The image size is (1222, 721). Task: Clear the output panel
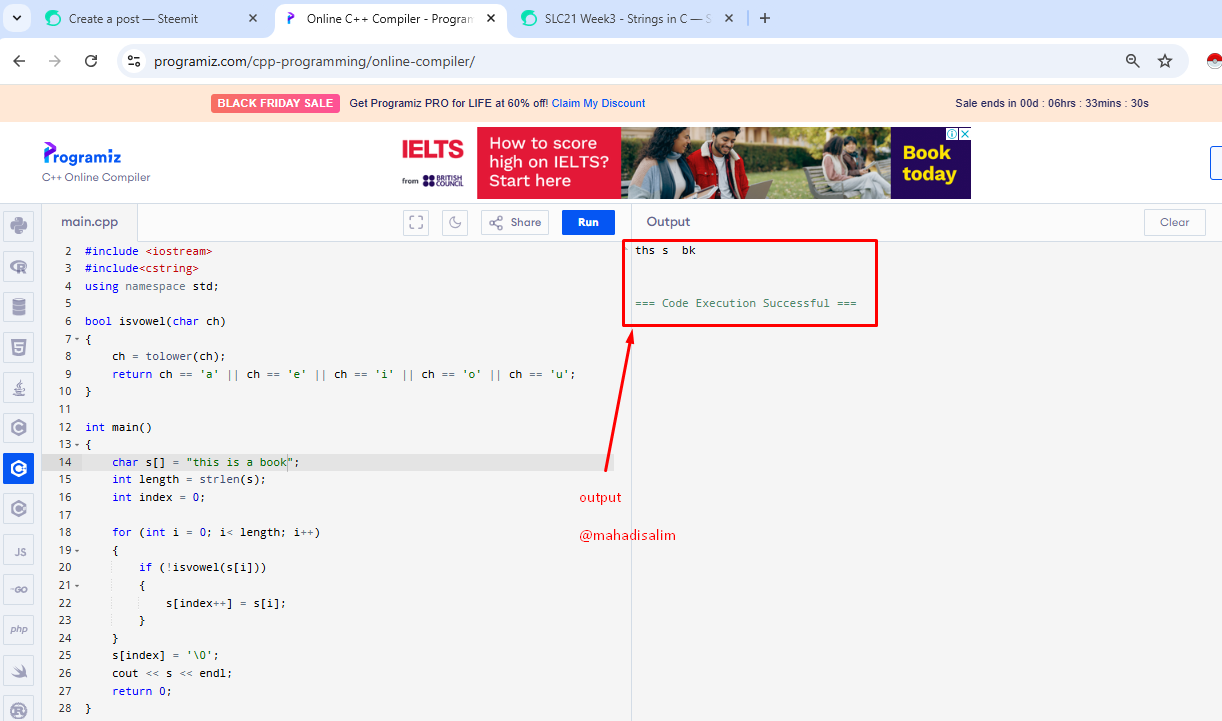click(1174, 222)
